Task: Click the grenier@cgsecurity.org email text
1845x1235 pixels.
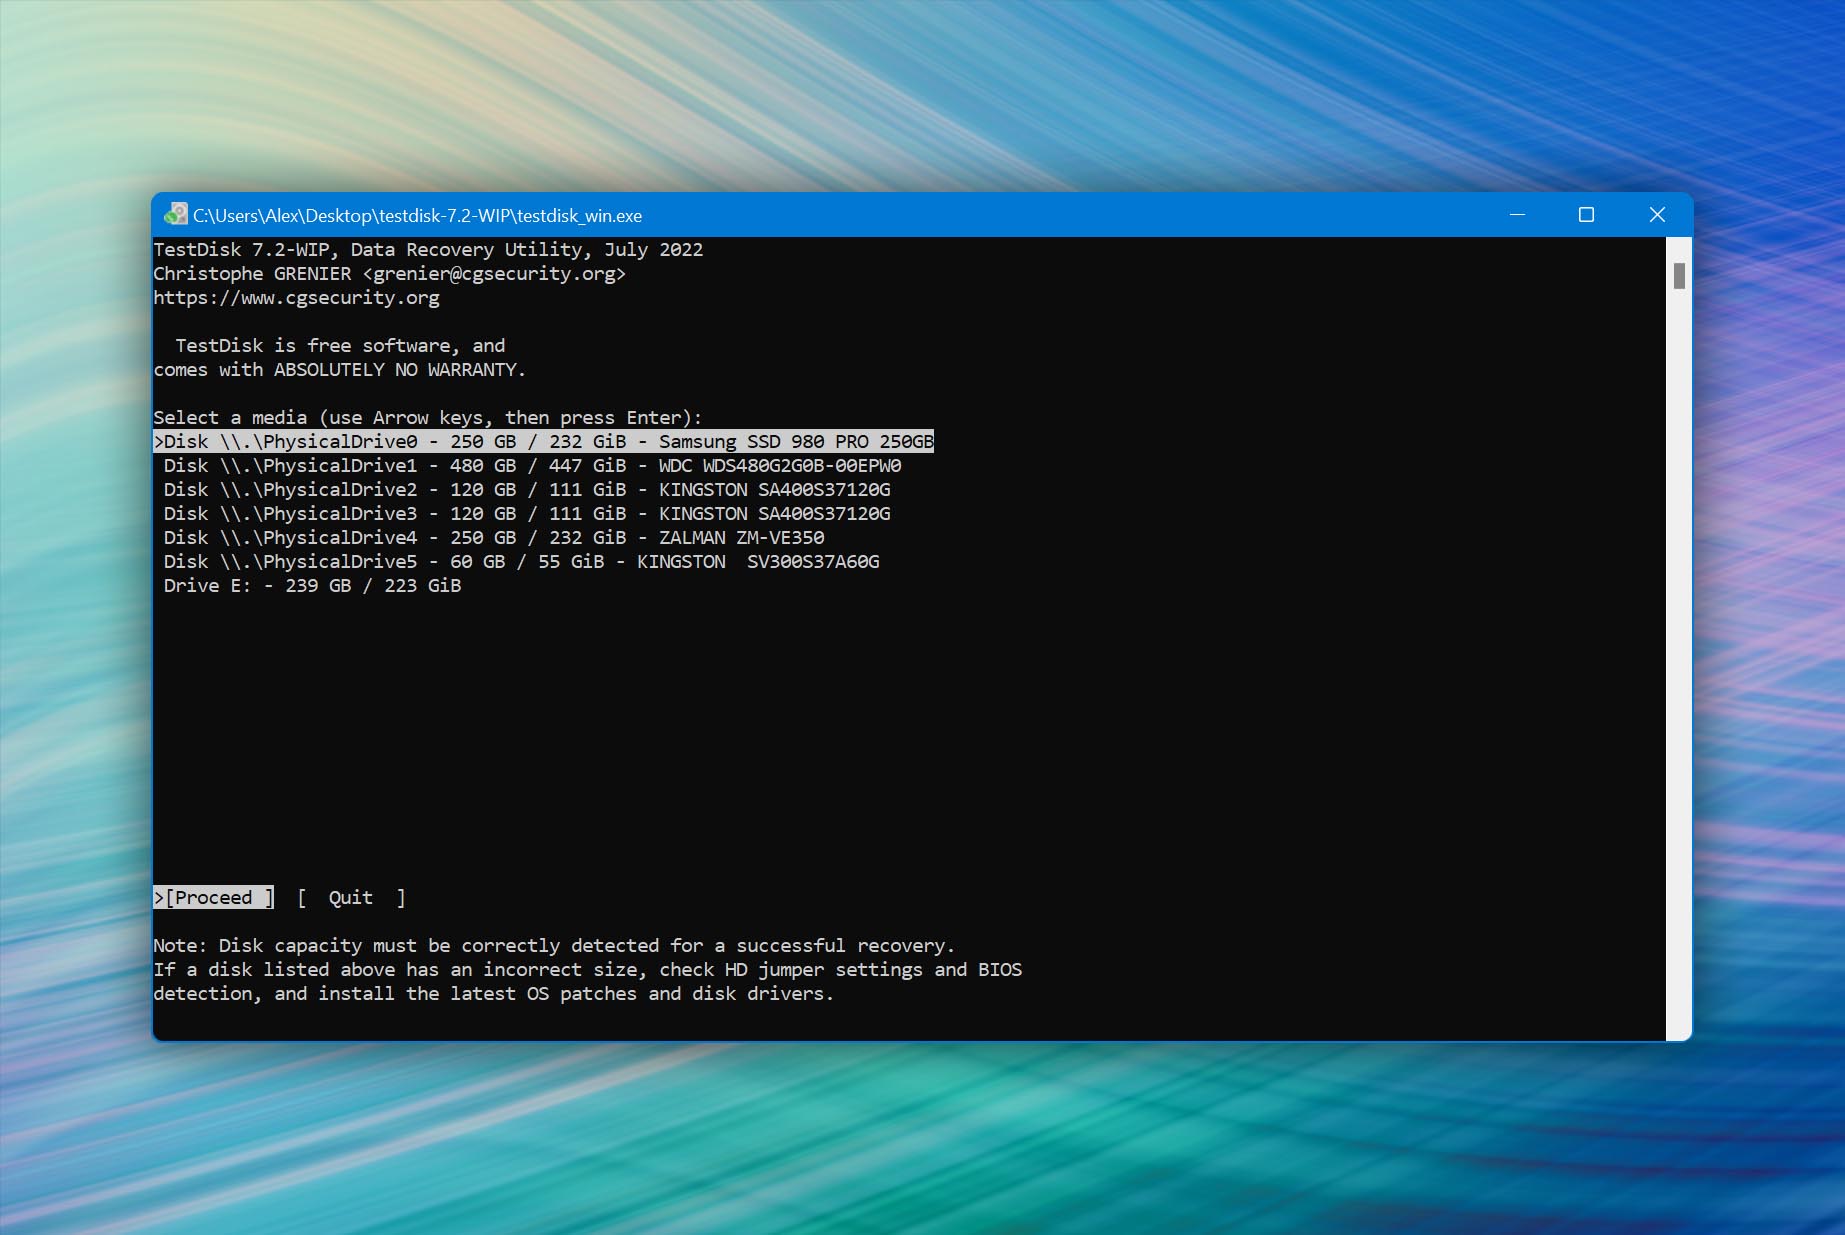Action: click(x=494, y=273)
